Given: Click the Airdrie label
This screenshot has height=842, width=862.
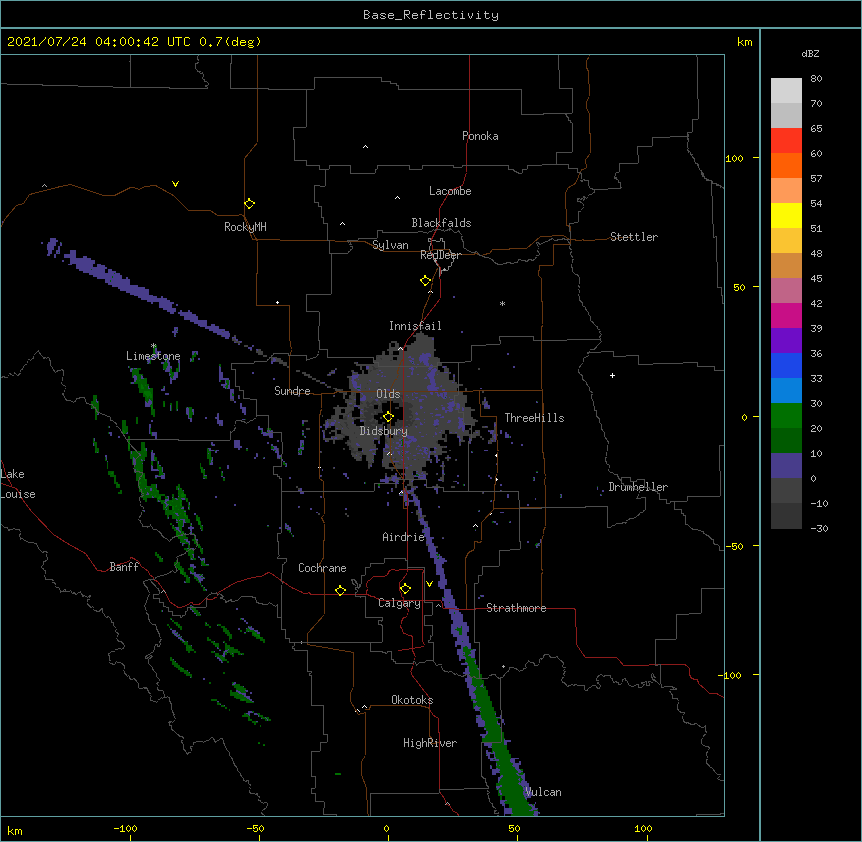Looking at the screenshot, I should click(403, 537).
